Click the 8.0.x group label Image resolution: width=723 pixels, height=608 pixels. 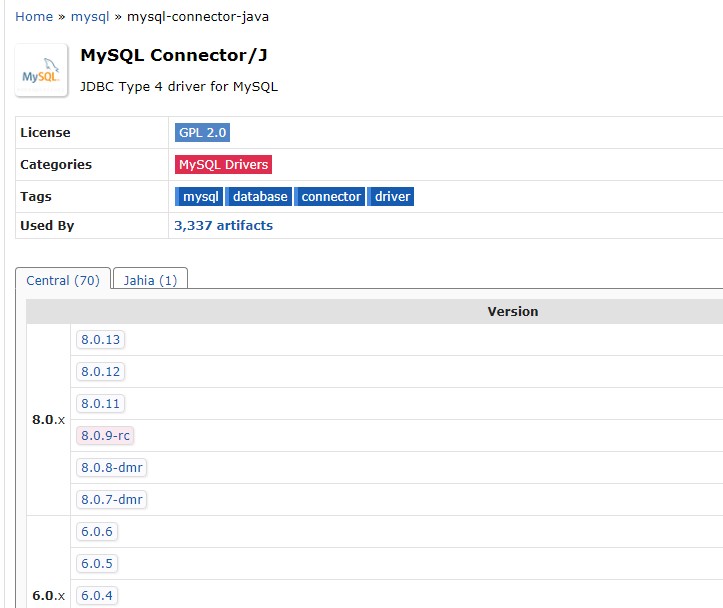tap(48, 420)
